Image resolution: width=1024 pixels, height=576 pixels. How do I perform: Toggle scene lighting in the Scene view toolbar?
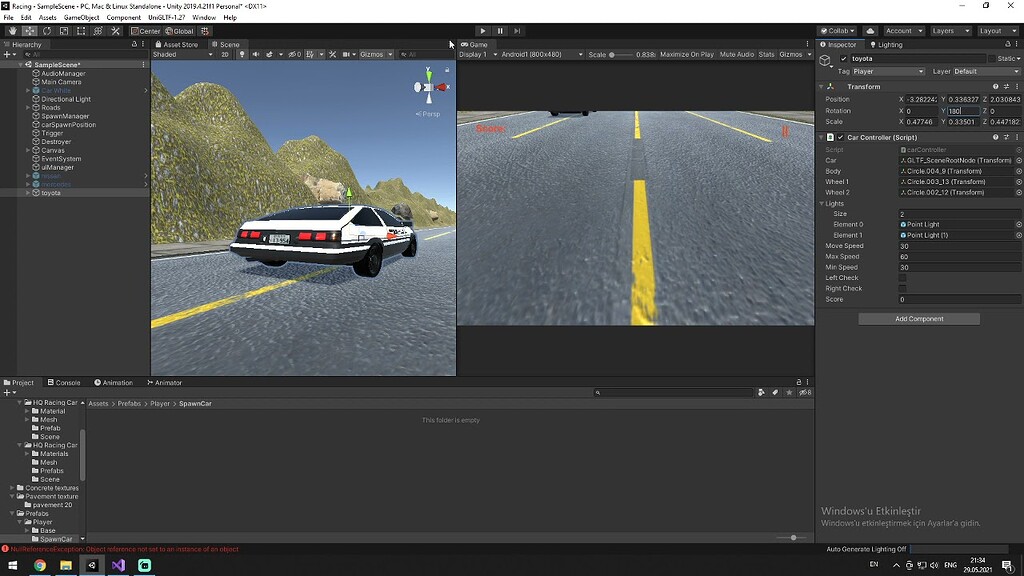242,54
